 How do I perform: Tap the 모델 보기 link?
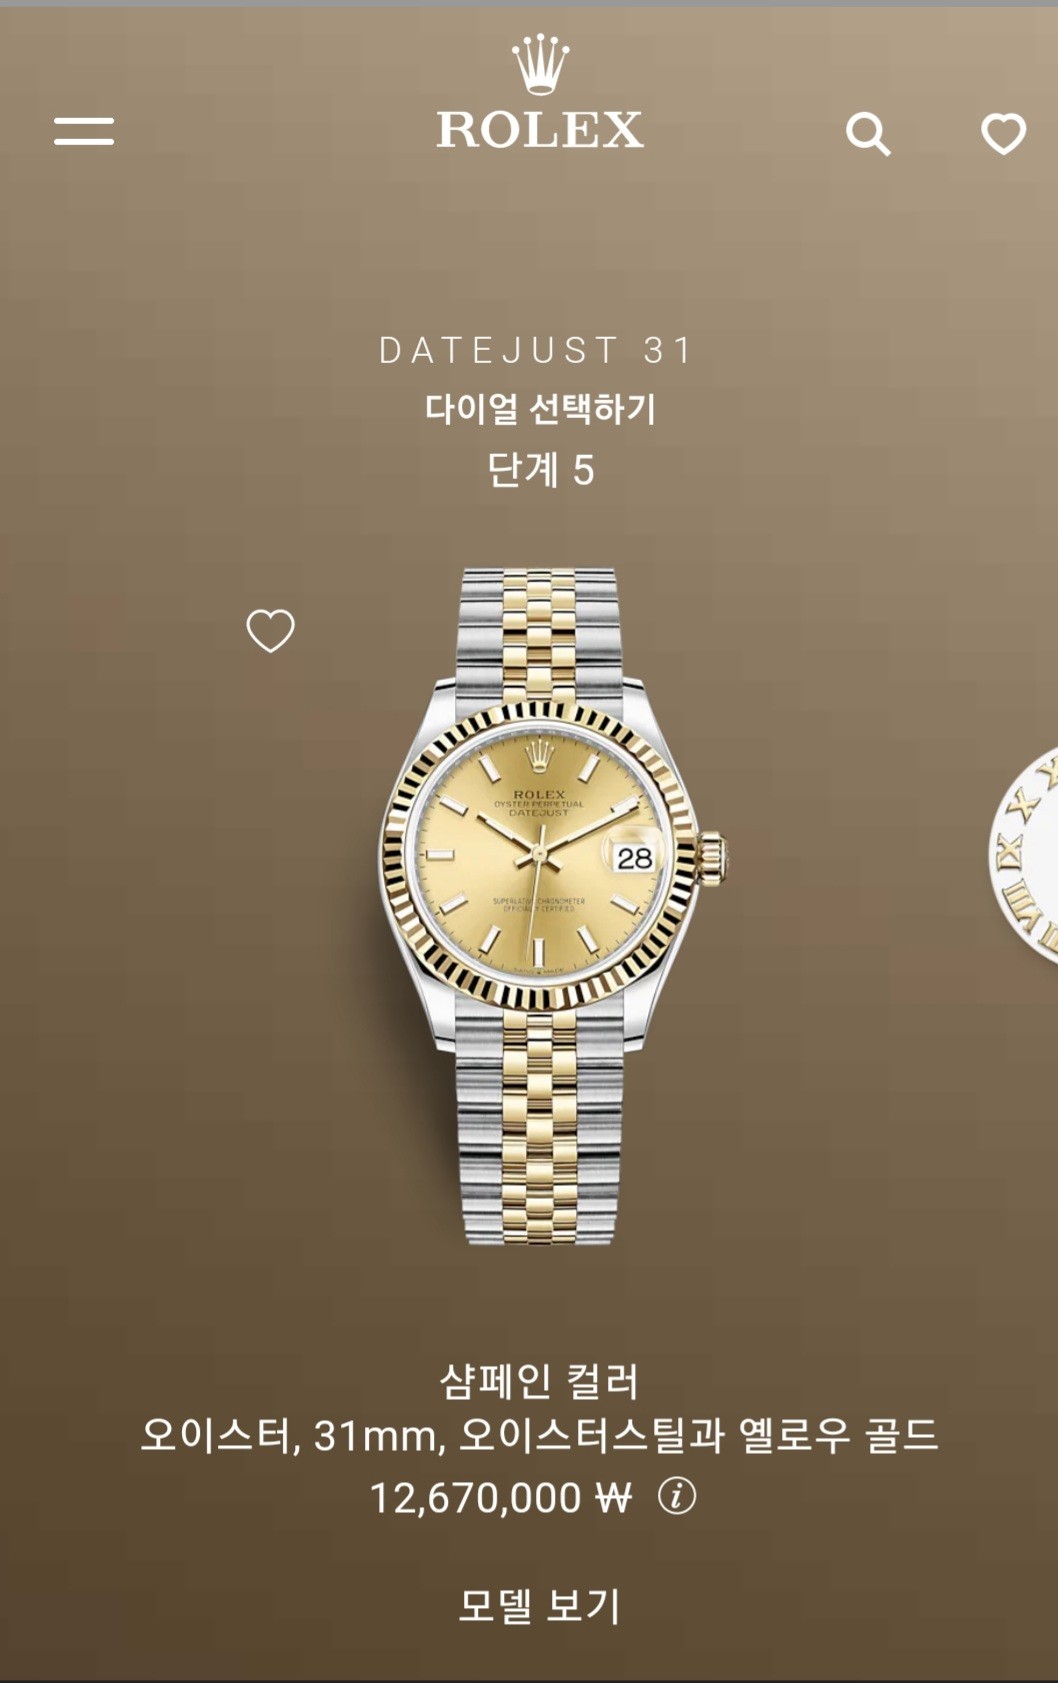[x=540, y=1606]
